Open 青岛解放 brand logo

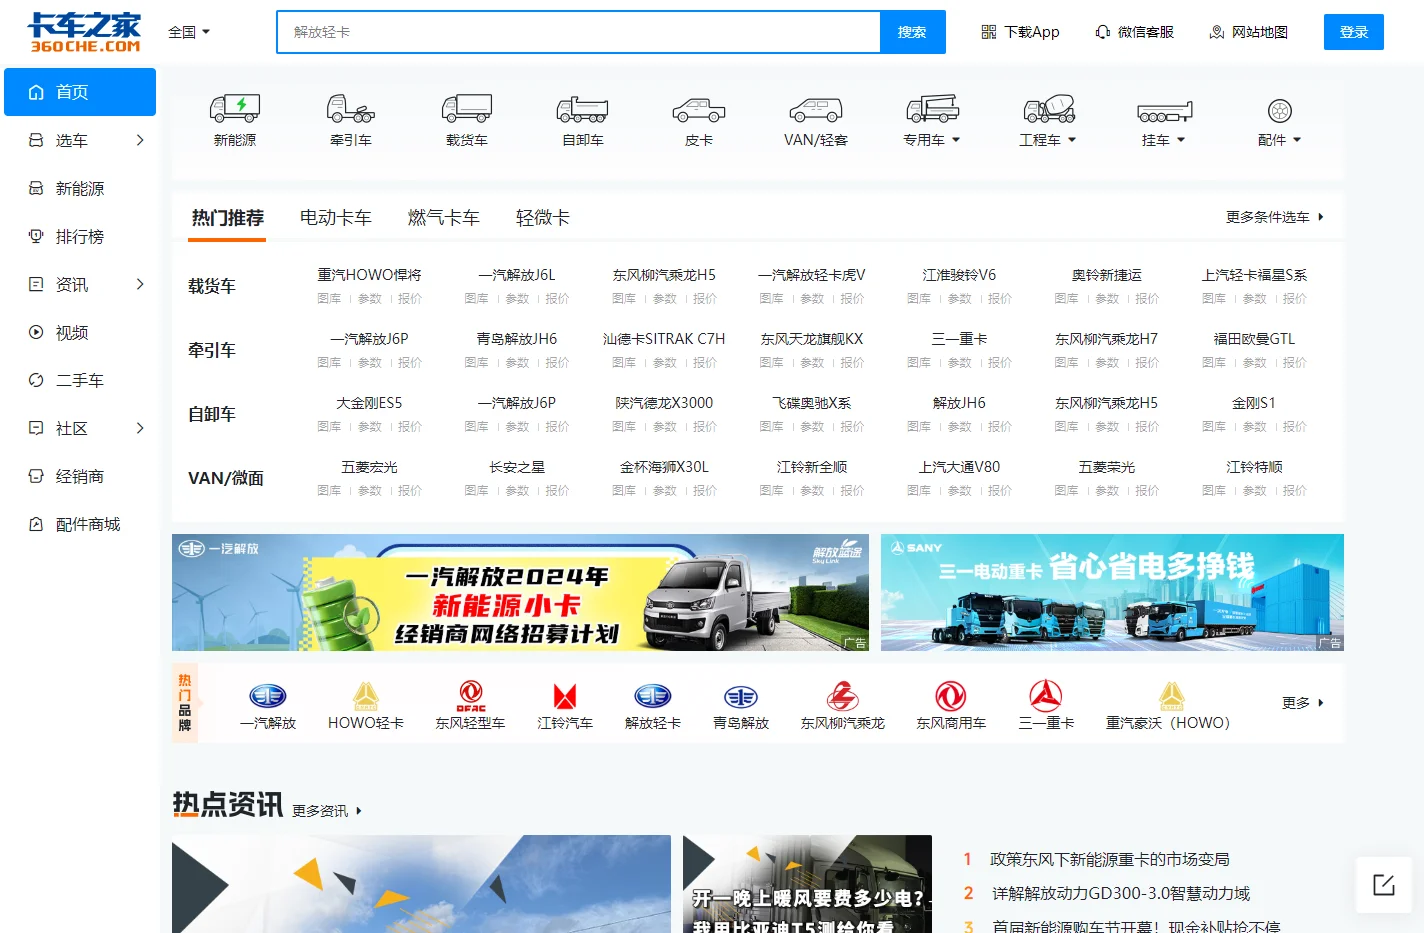pos(741,696)
